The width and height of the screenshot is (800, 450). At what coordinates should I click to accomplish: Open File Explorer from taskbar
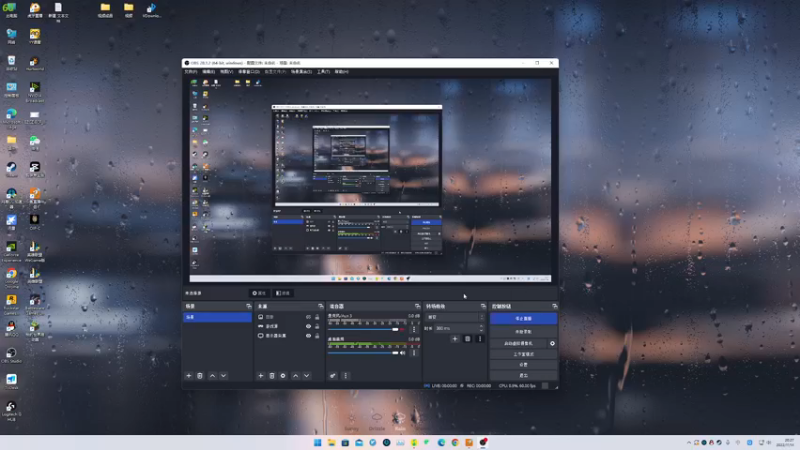(x=331, y=442)
